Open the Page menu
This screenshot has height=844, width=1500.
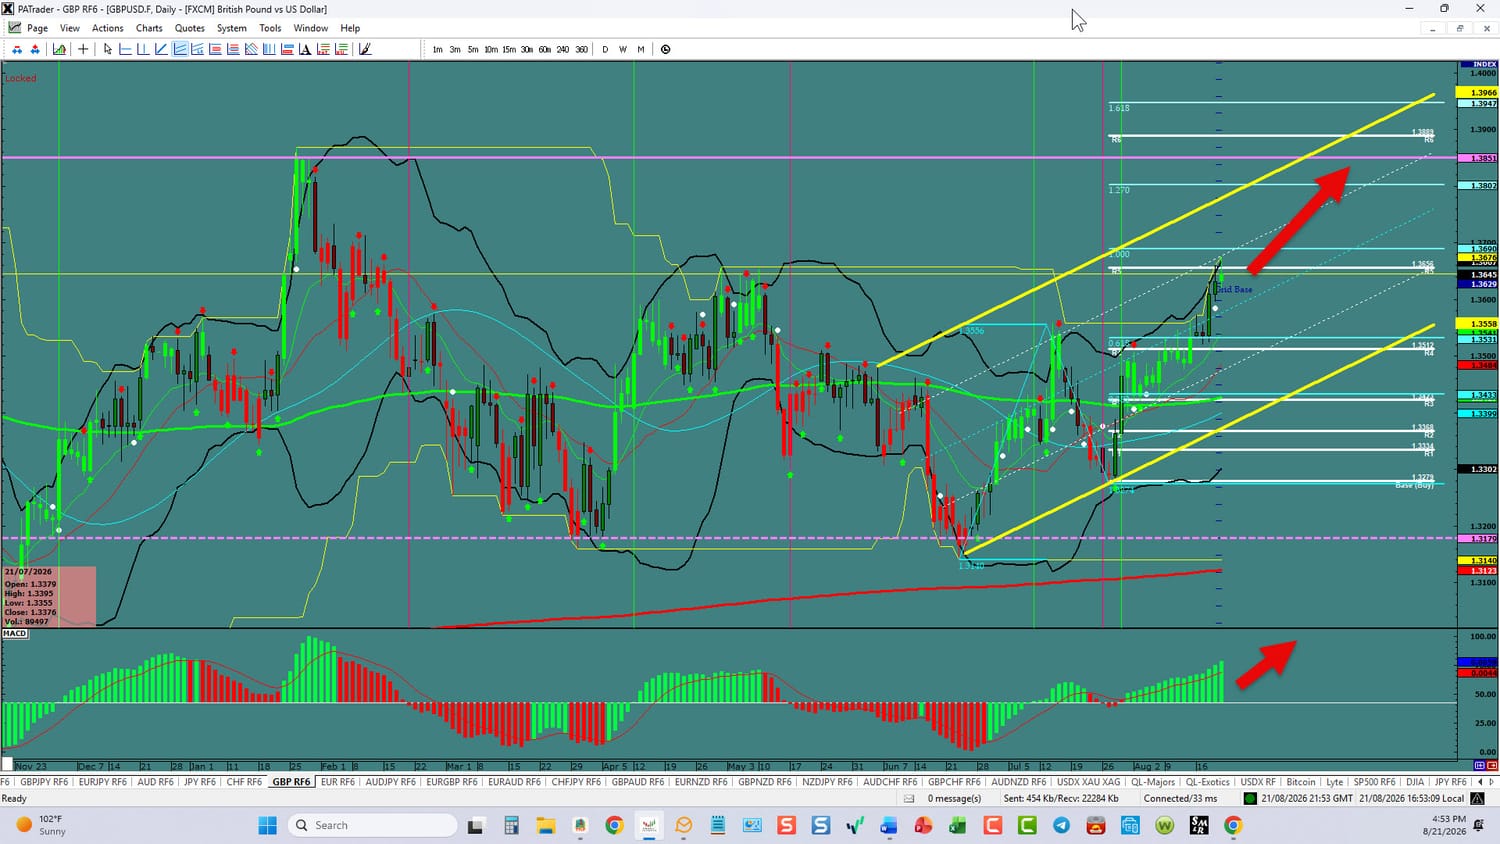37,28
